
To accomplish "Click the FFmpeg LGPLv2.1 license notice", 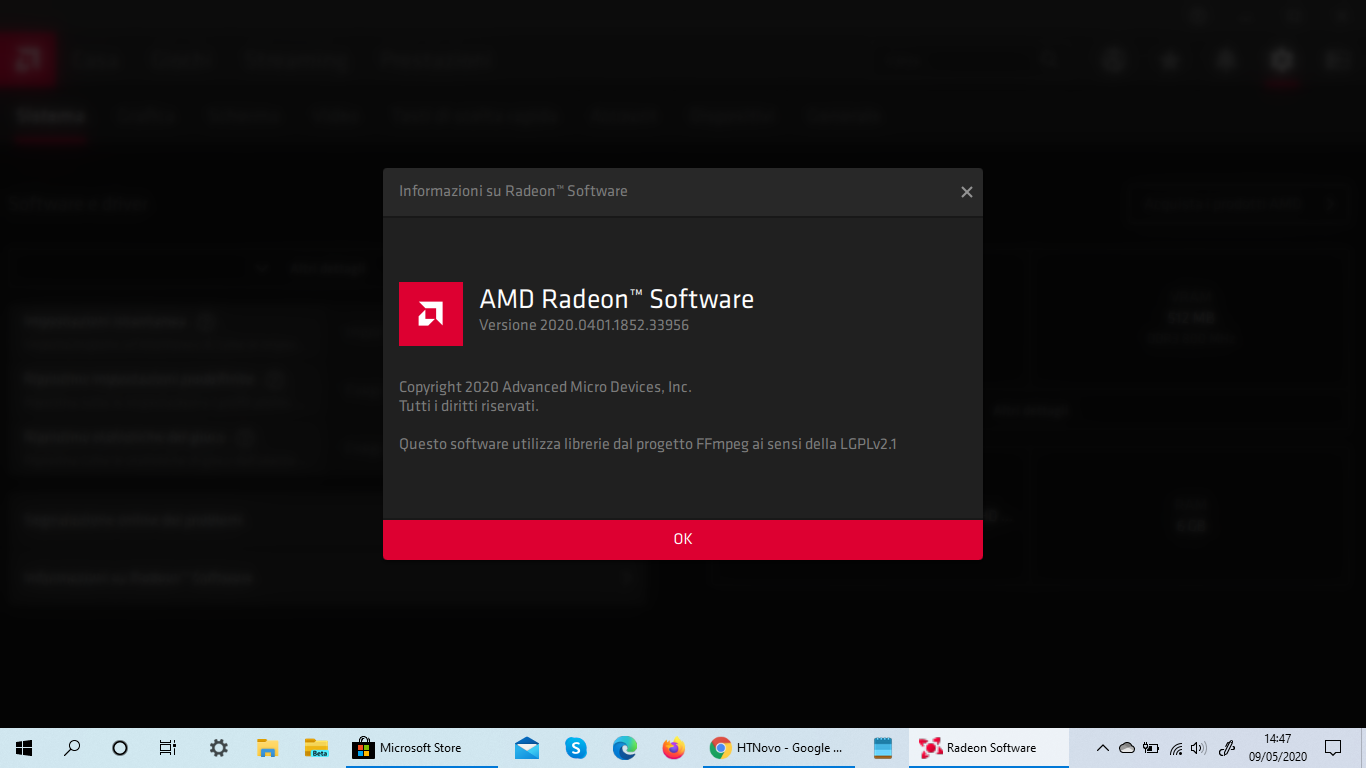I will (648, 444).
